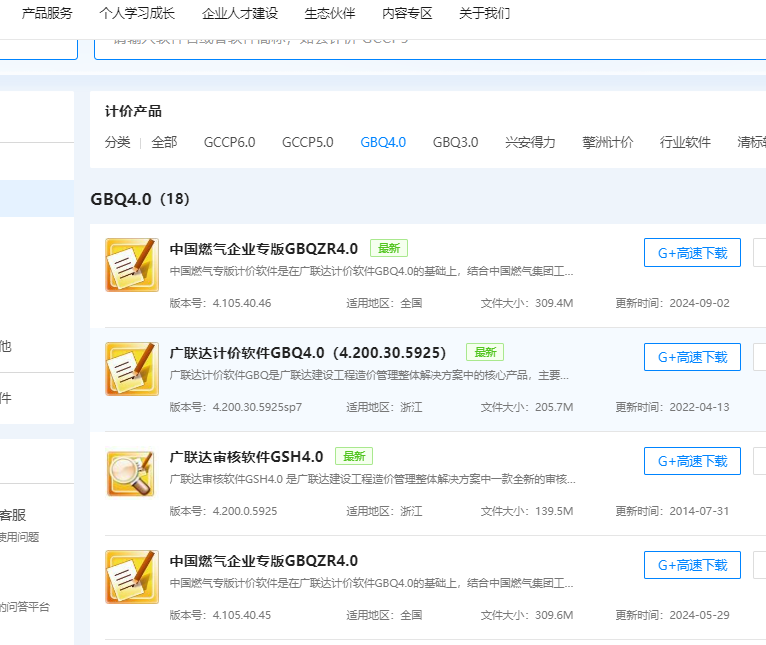Click the version text 4.200.0.5925
Image resolution: width=766 pixels, height=645 pixels.
[x=245, y=511]
